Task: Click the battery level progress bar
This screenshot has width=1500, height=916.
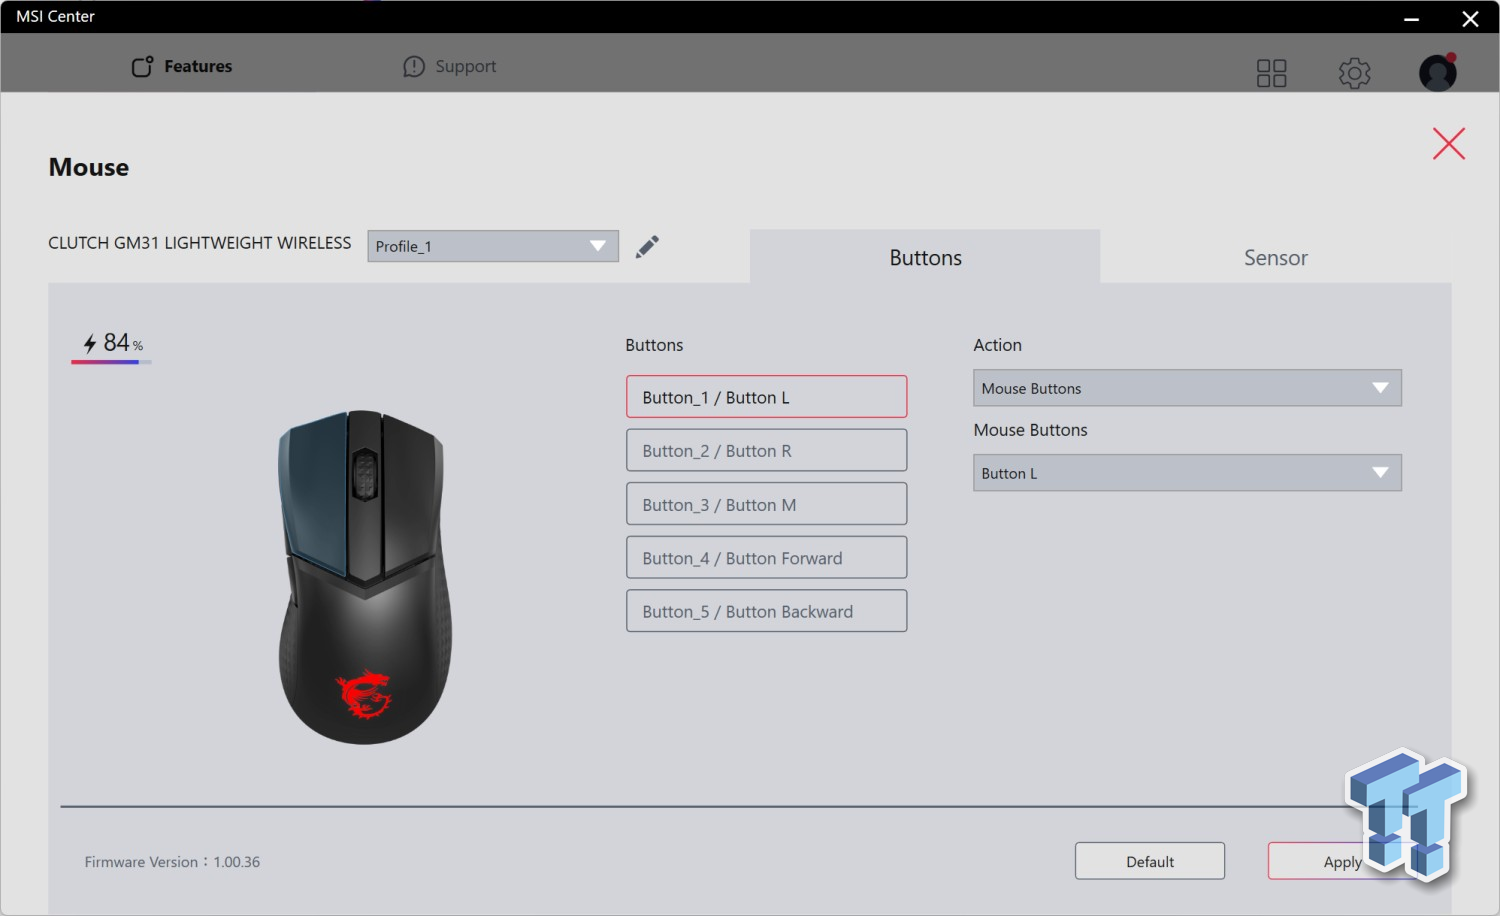Action: point(110,363)
